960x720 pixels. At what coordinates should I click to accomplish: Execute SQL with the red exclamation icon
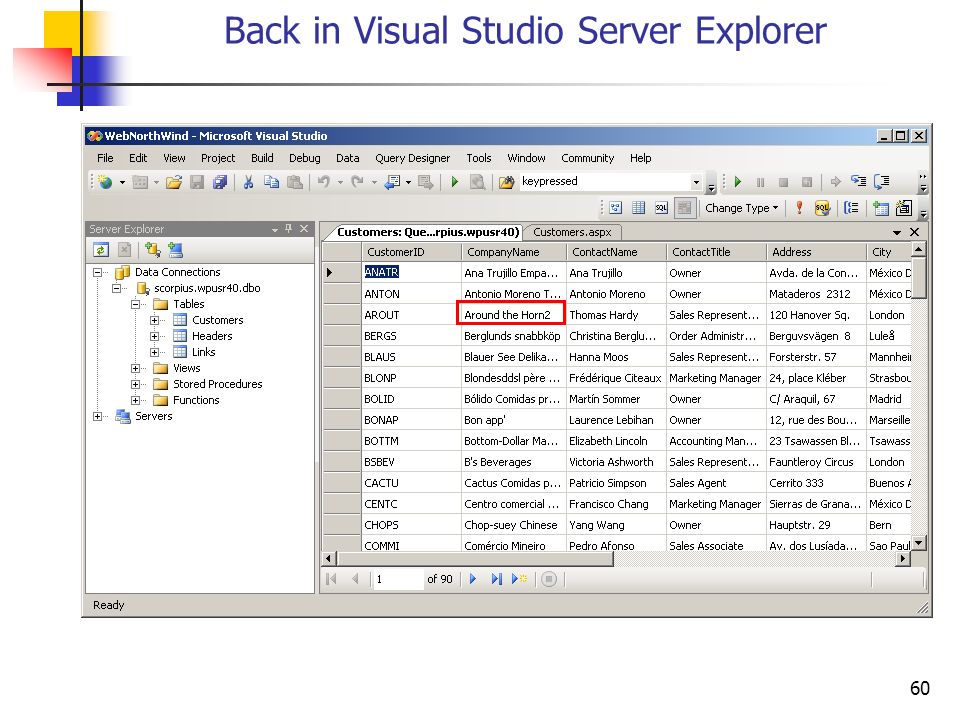pyautogui.click(x=799, y=208)
